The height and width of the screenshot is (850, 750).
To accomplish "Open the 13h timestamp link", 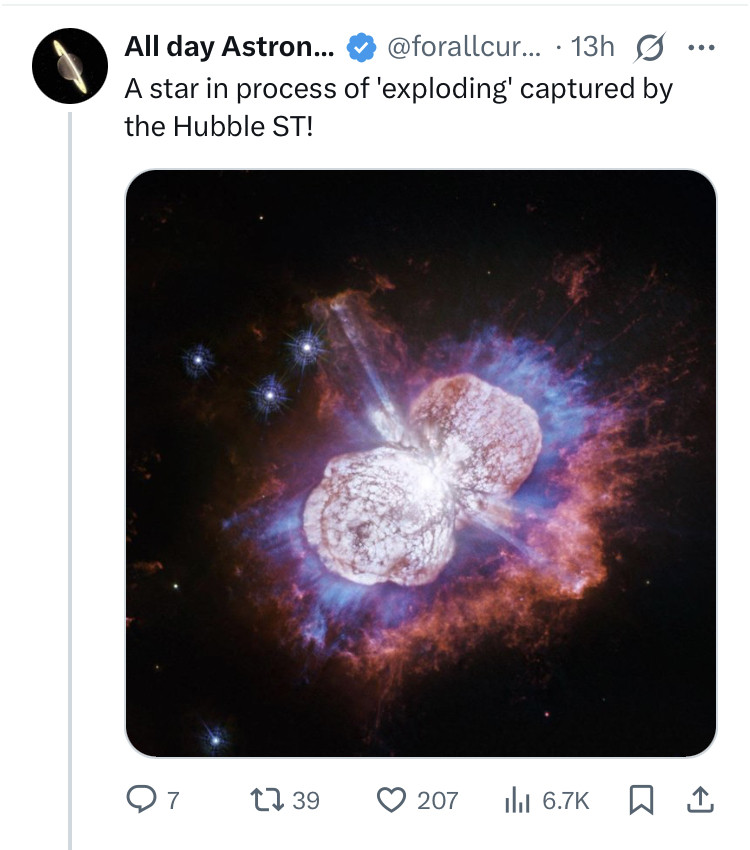I will point(592,47).
